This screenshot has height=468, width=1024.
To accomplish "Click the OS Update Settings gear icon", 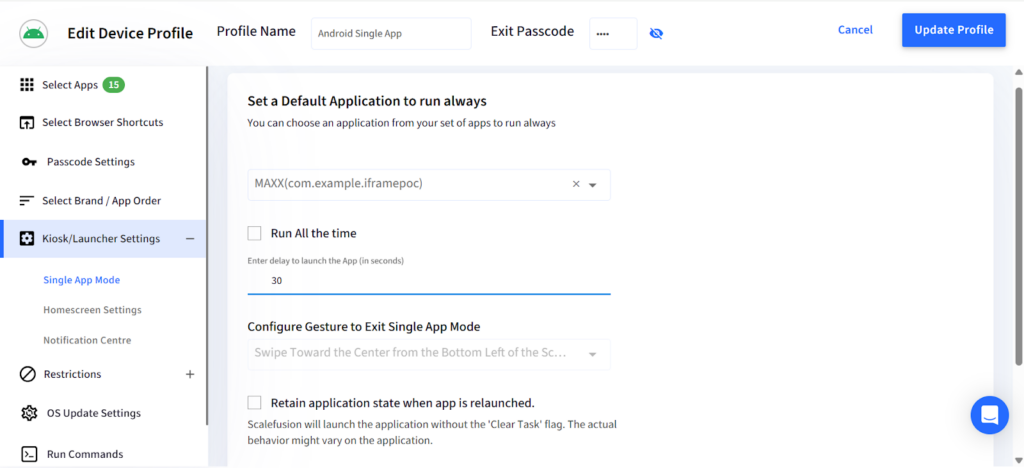I will click(28, 413).
